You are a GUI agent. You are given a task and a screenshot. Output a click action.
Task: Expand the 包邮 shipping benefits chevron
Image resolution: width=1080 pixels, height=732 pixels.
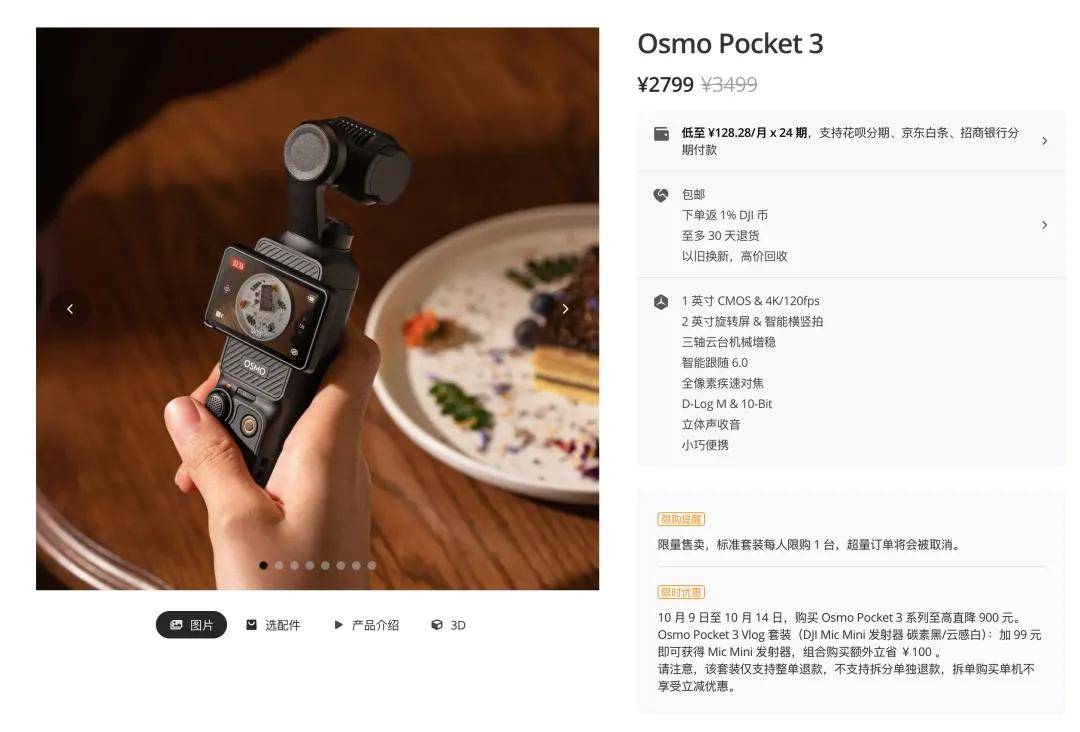tap(1044, 225)
